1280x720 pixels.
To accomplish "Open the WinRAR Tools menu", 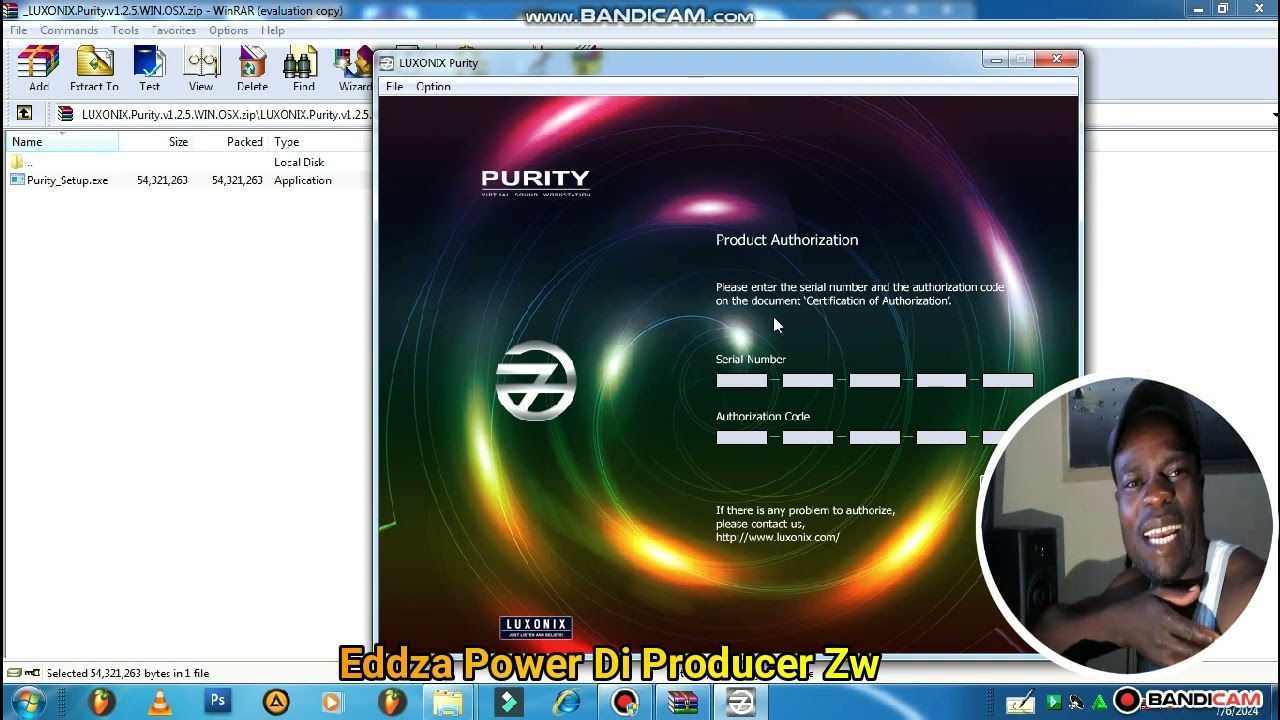I will tap(125, 30).
